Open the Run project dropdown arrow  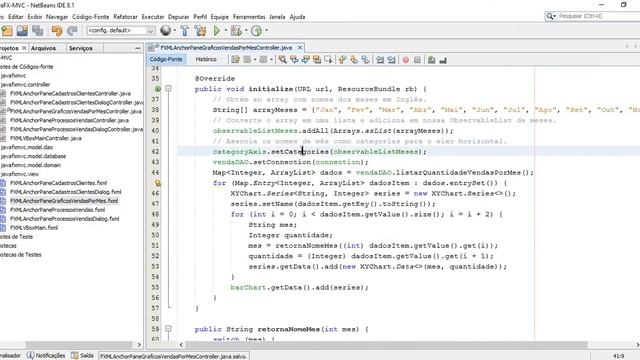point(225,31)
